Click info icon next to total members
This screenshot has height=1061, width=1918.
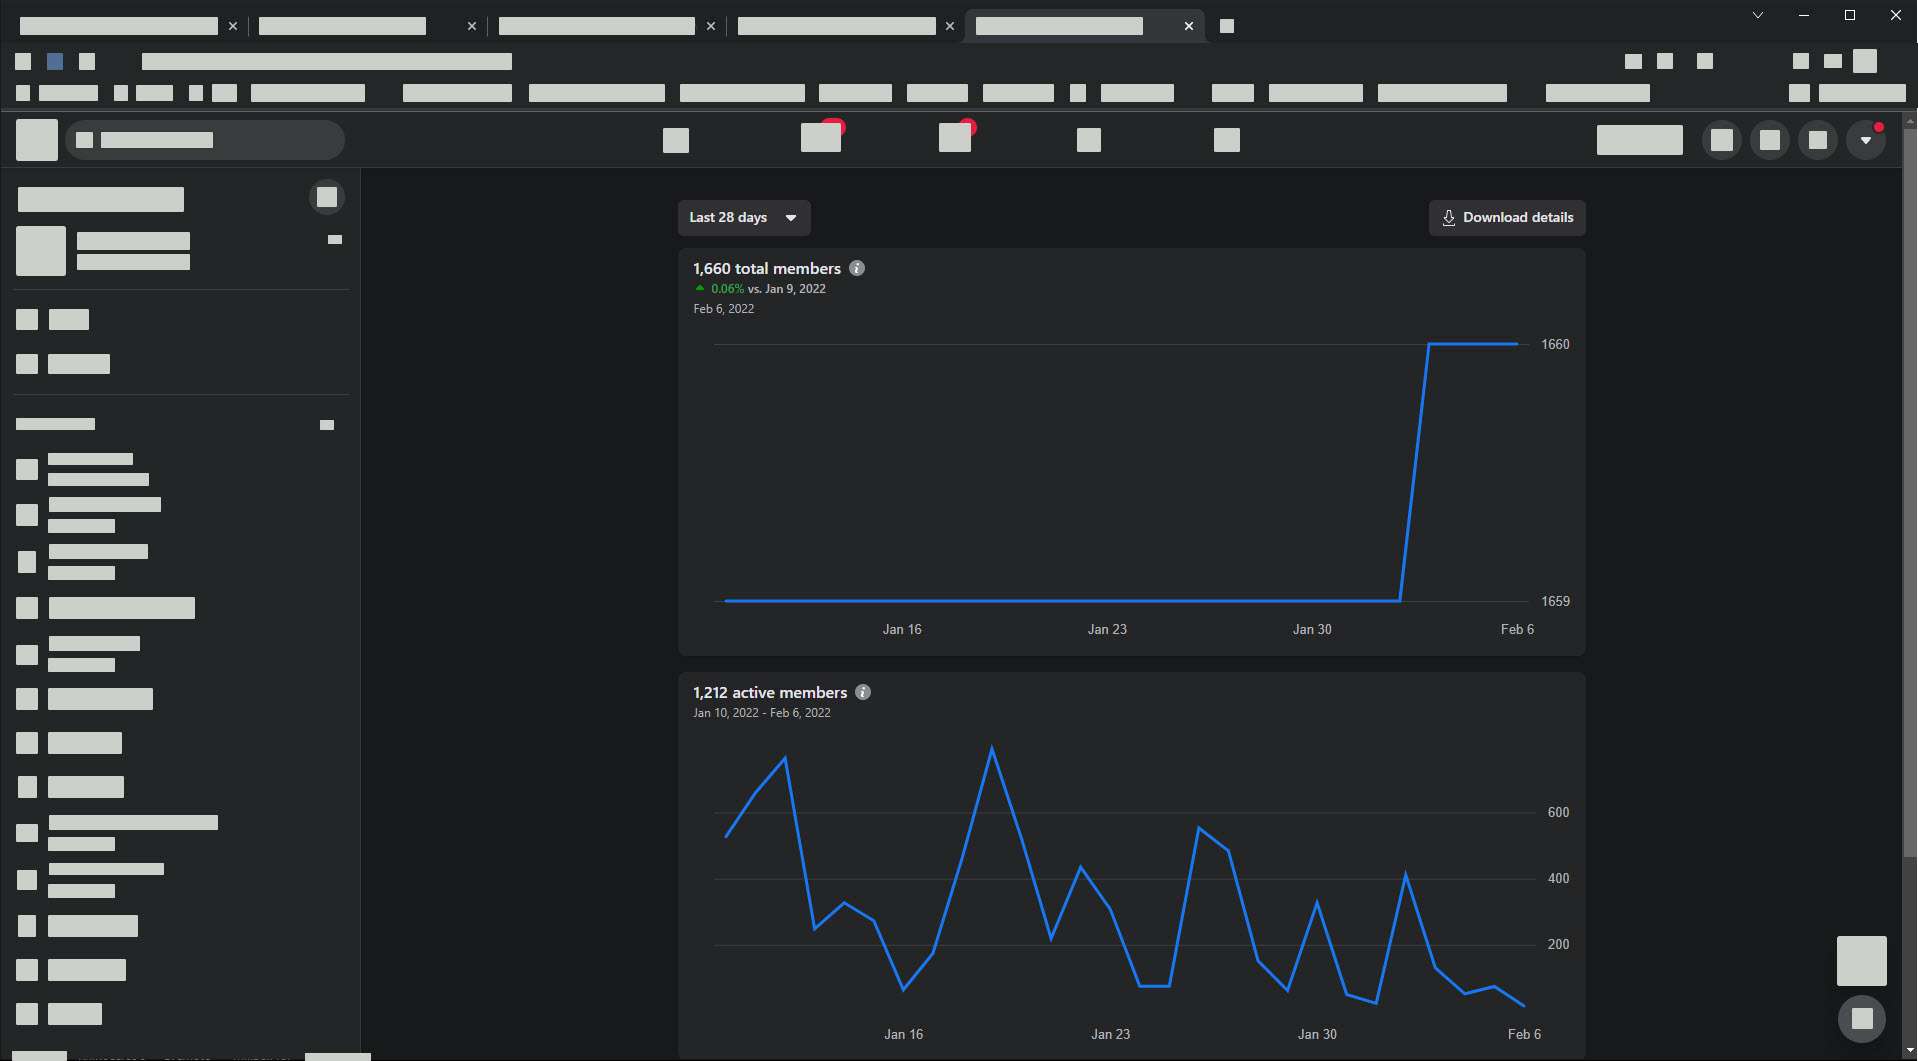point(857,268)
